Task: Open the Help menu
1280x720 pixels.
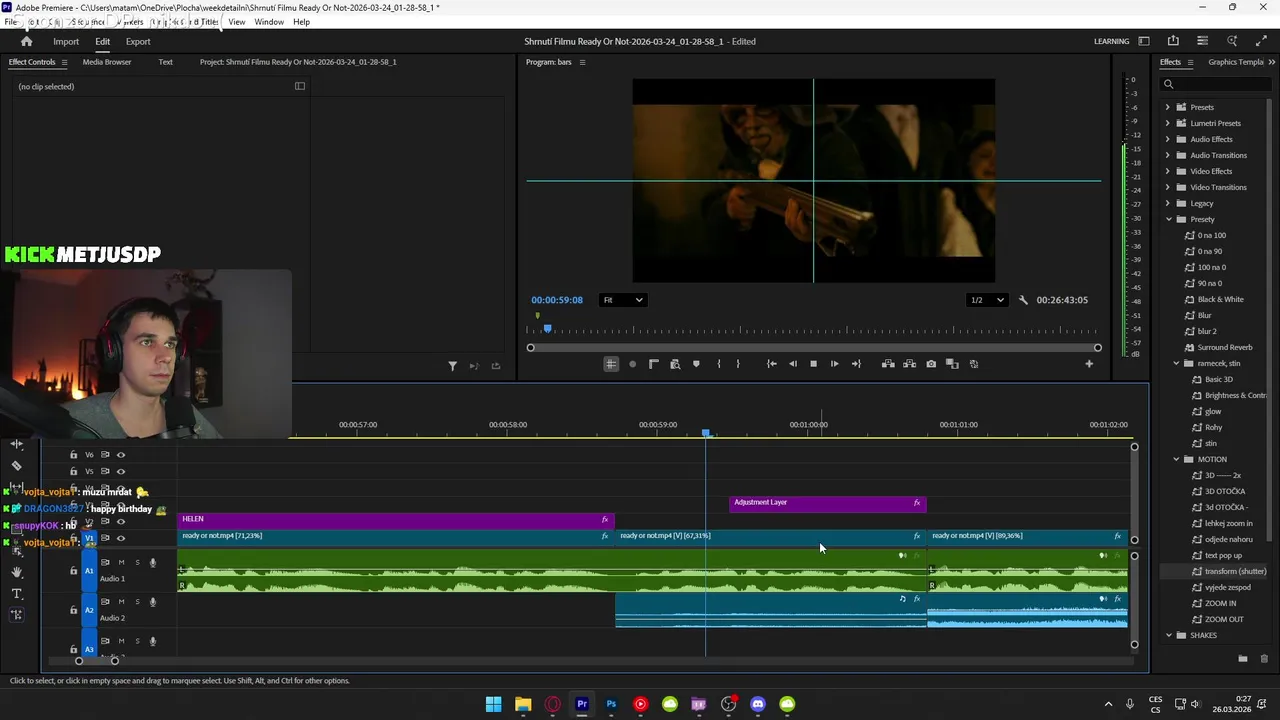Action: (x=301, y=22)
